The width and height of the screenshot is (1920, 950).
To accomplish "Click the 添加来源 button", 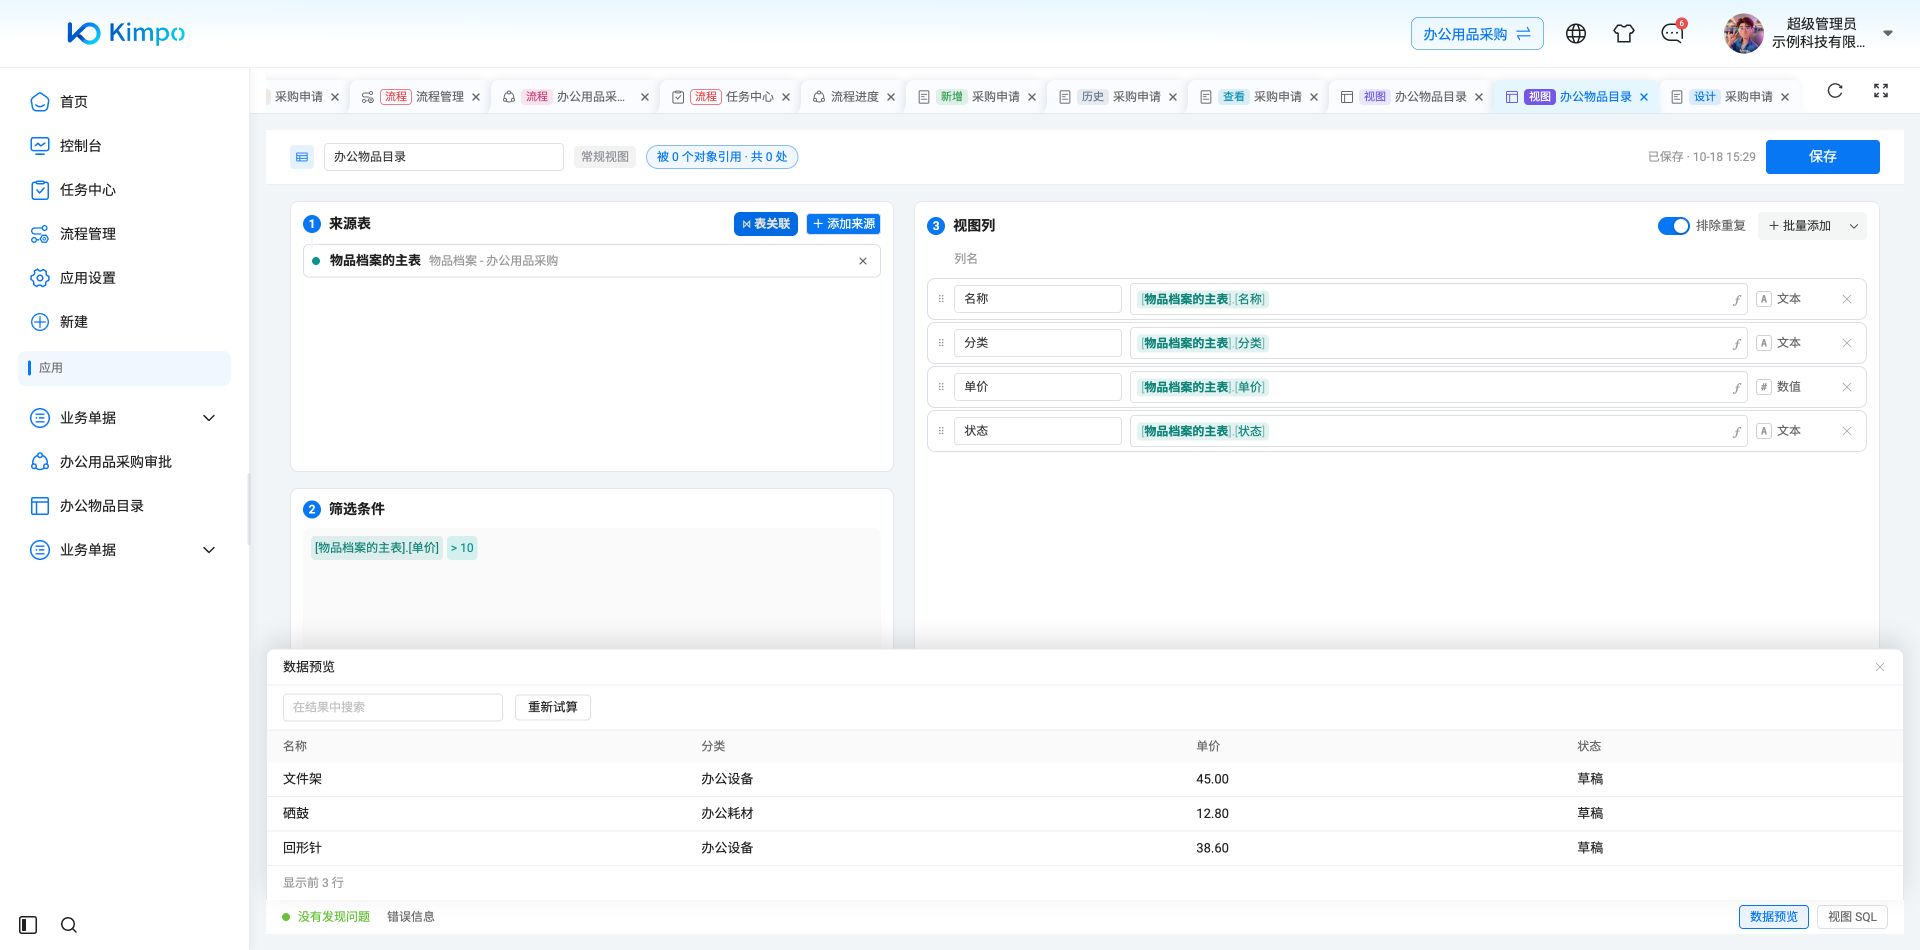I will point(844,224).
